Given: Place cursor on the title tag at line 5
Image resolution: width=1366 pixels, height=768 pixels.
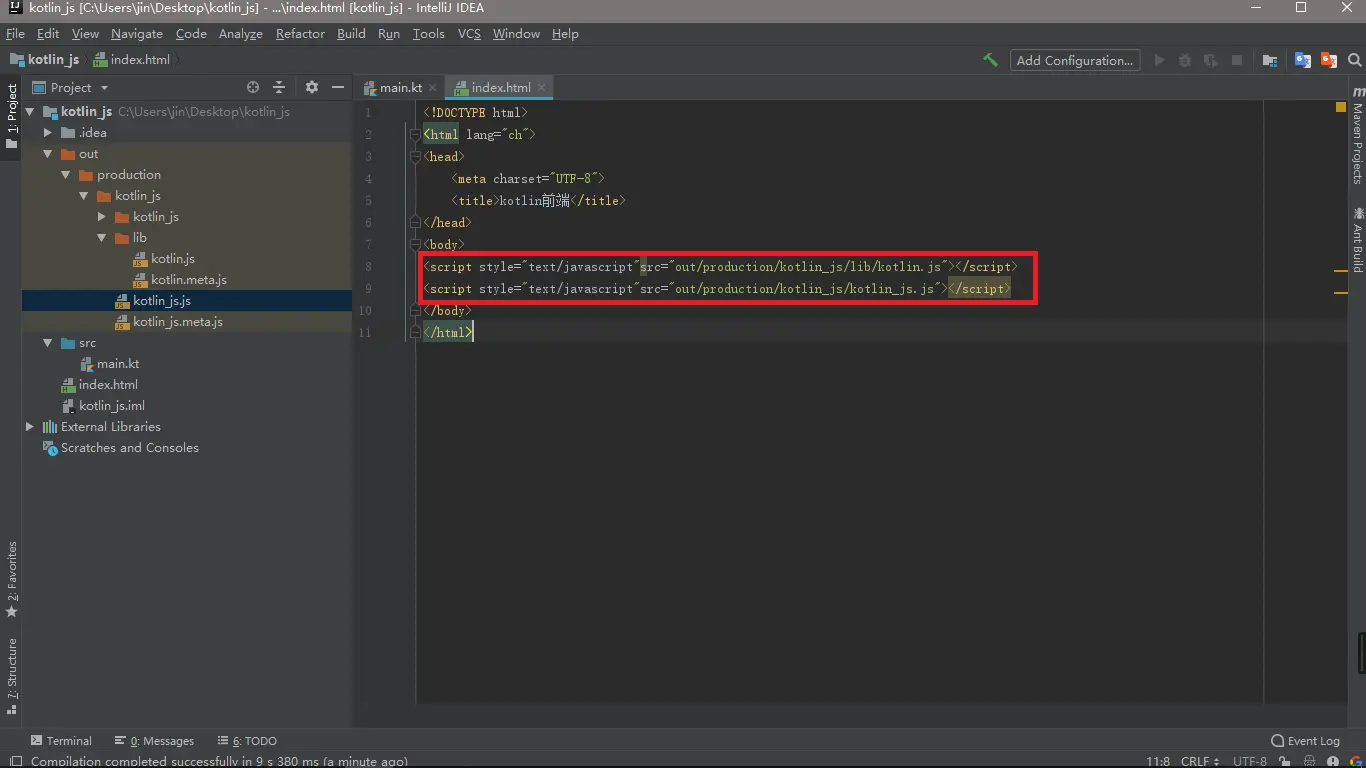Looking at the screenshot, I should (538, 201).
